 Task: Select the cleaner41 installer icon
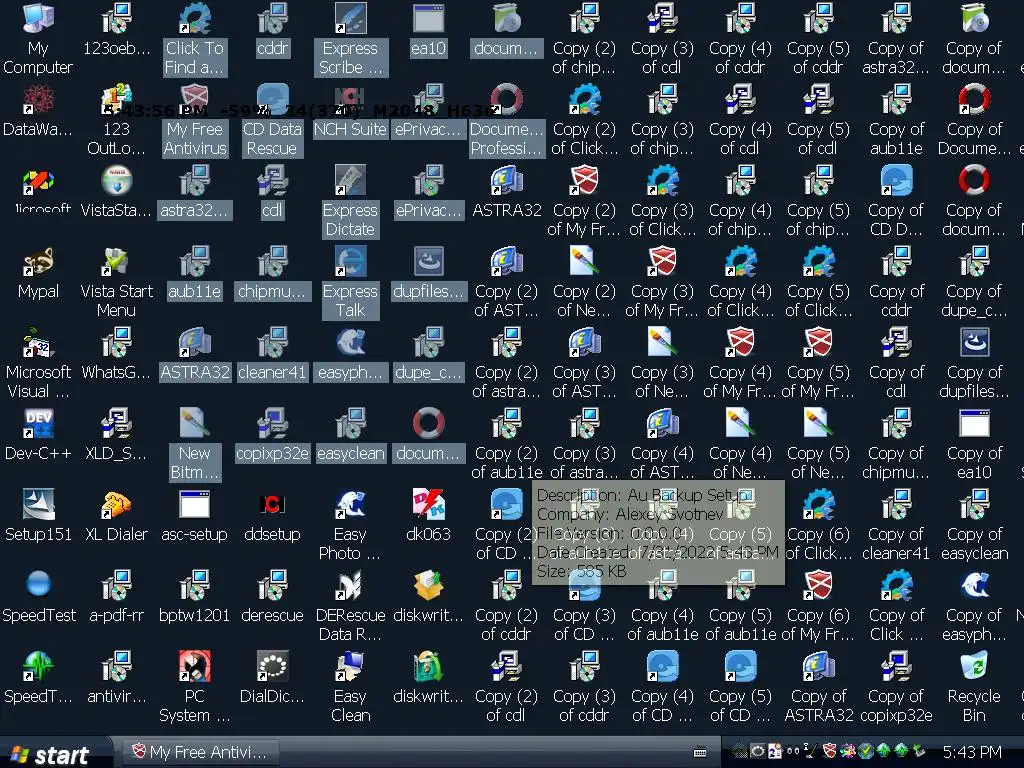(x=272, y=343)
